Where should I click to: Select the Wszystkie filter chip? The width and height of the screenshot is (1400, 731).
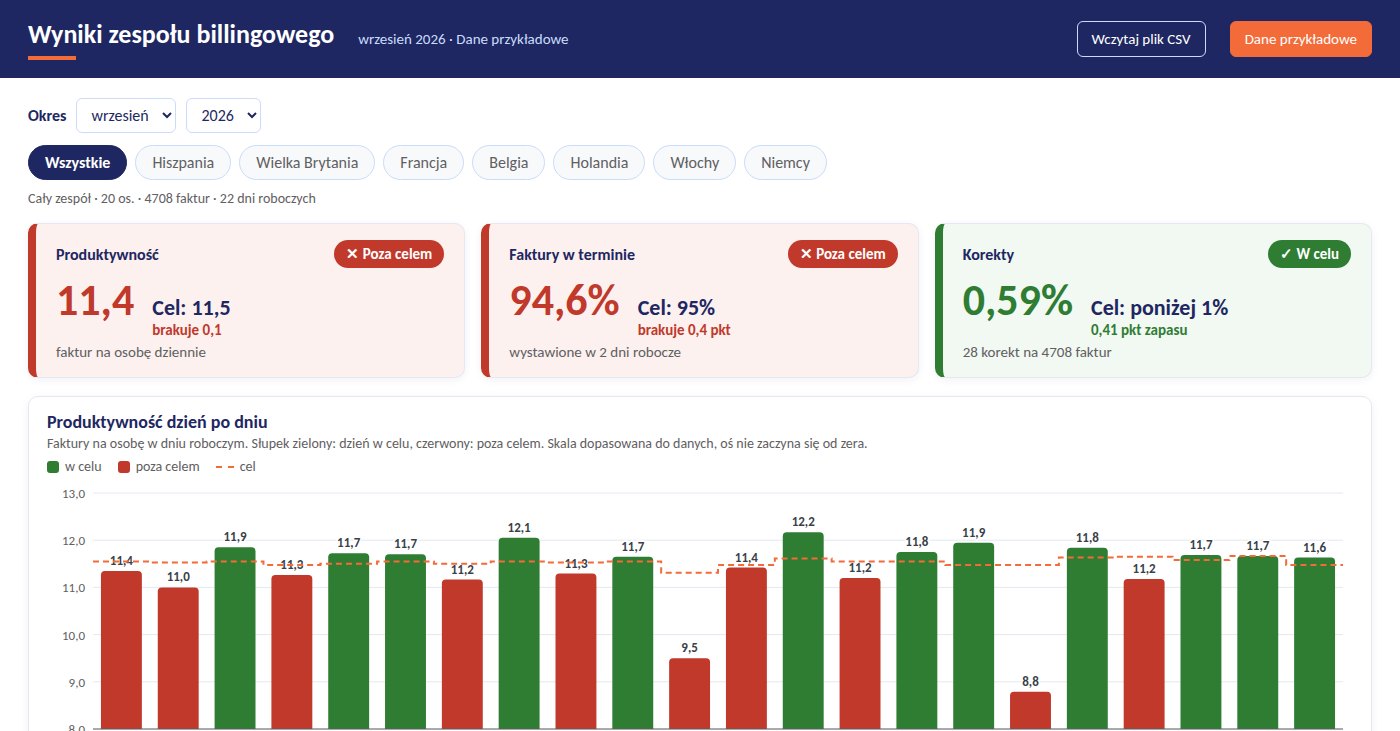(x=78, y=163)
